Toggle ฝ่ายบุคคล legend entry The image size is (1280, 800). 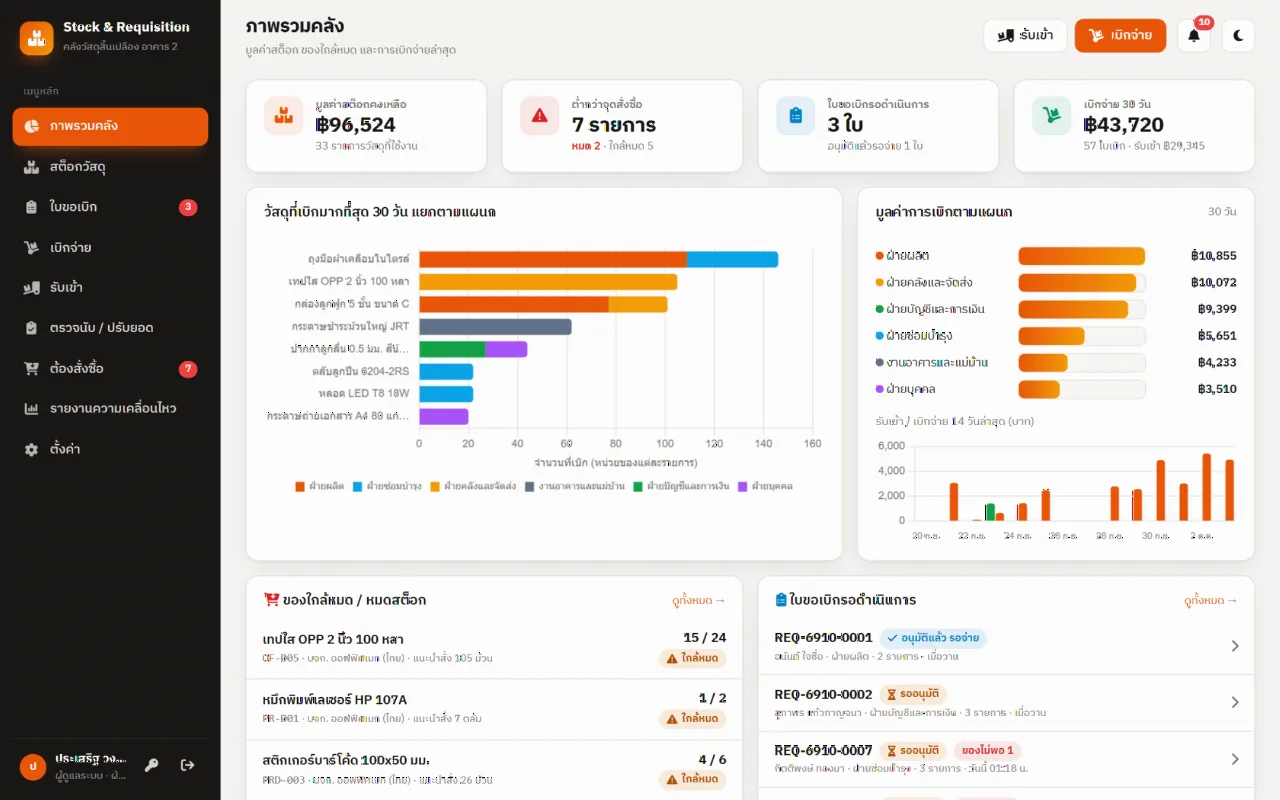[x=765, y=486]
